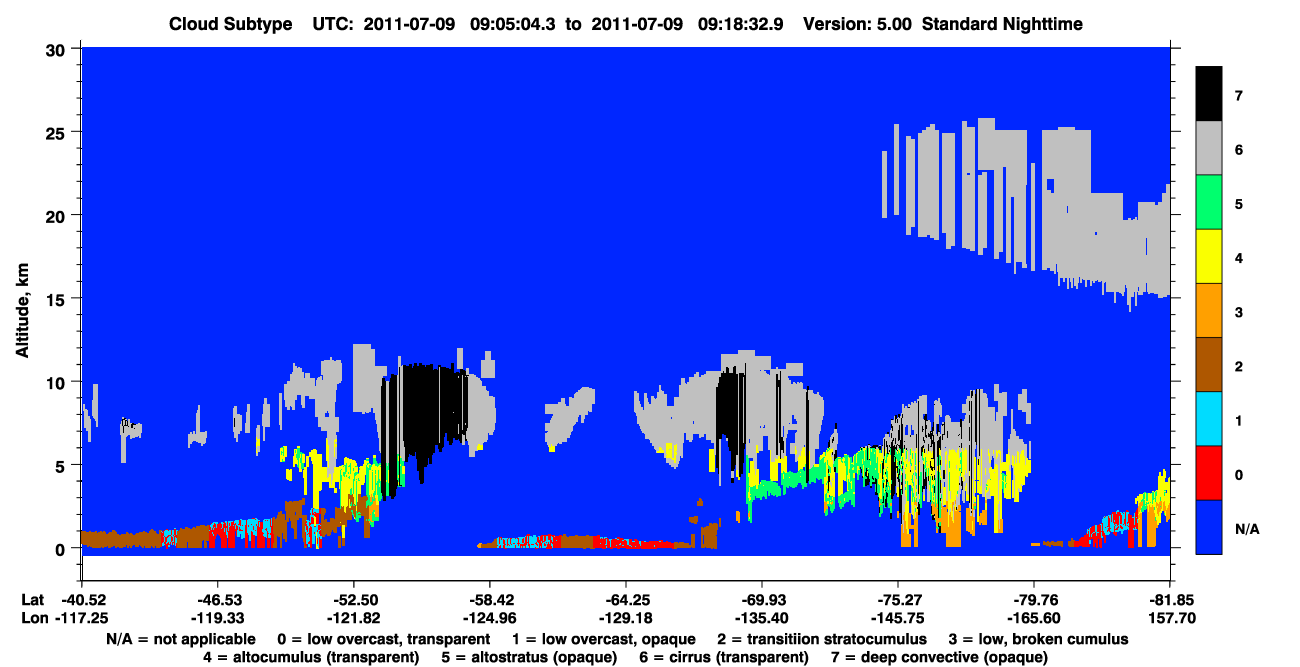Click legend text 'N/A = not applicable'
Image resolution: width=1300 pixels, height=667 pixels.
coord(179,639)
